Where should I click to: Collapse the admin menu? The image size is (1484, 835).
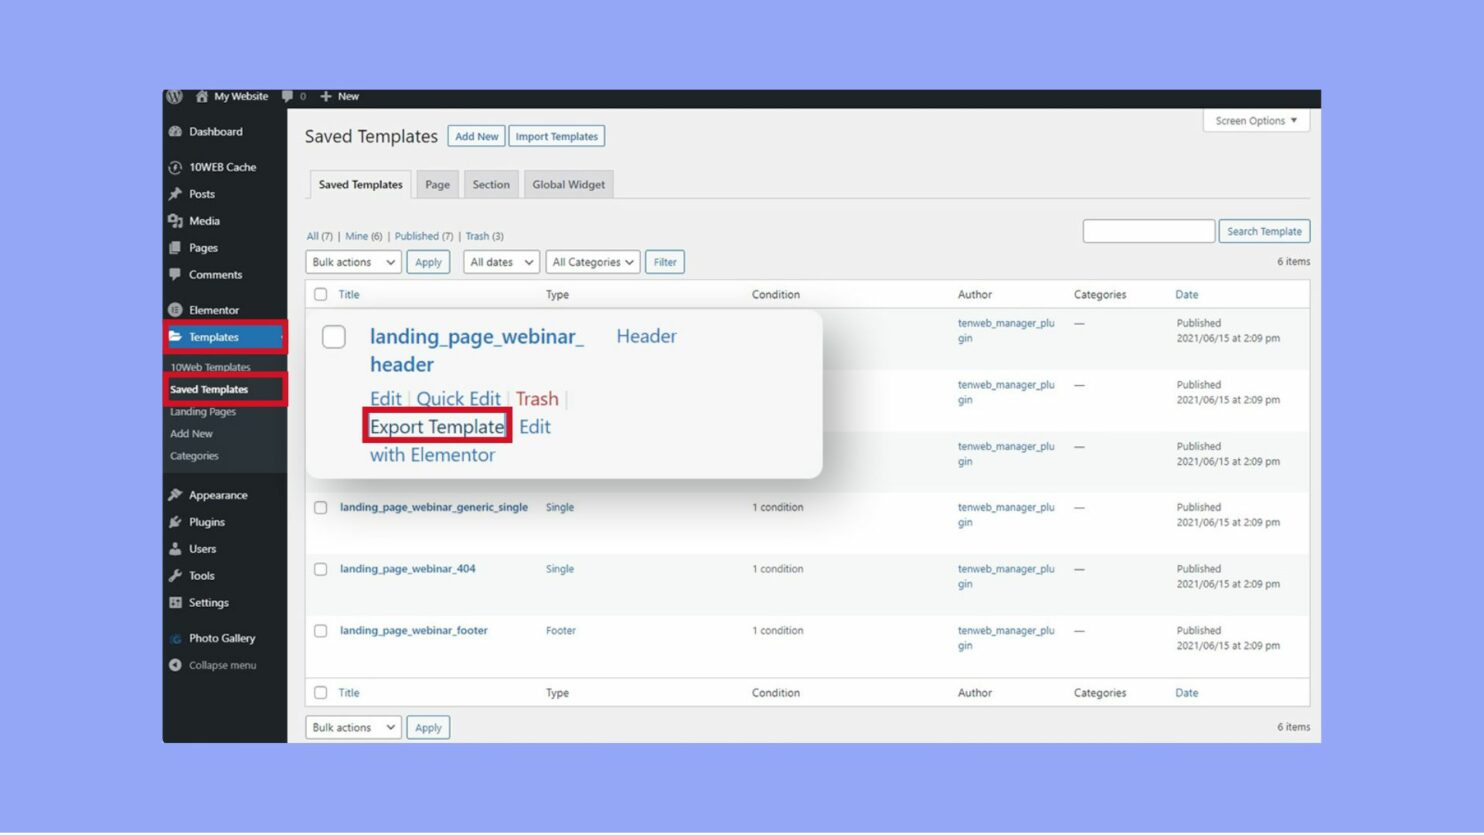pos(177,665)
